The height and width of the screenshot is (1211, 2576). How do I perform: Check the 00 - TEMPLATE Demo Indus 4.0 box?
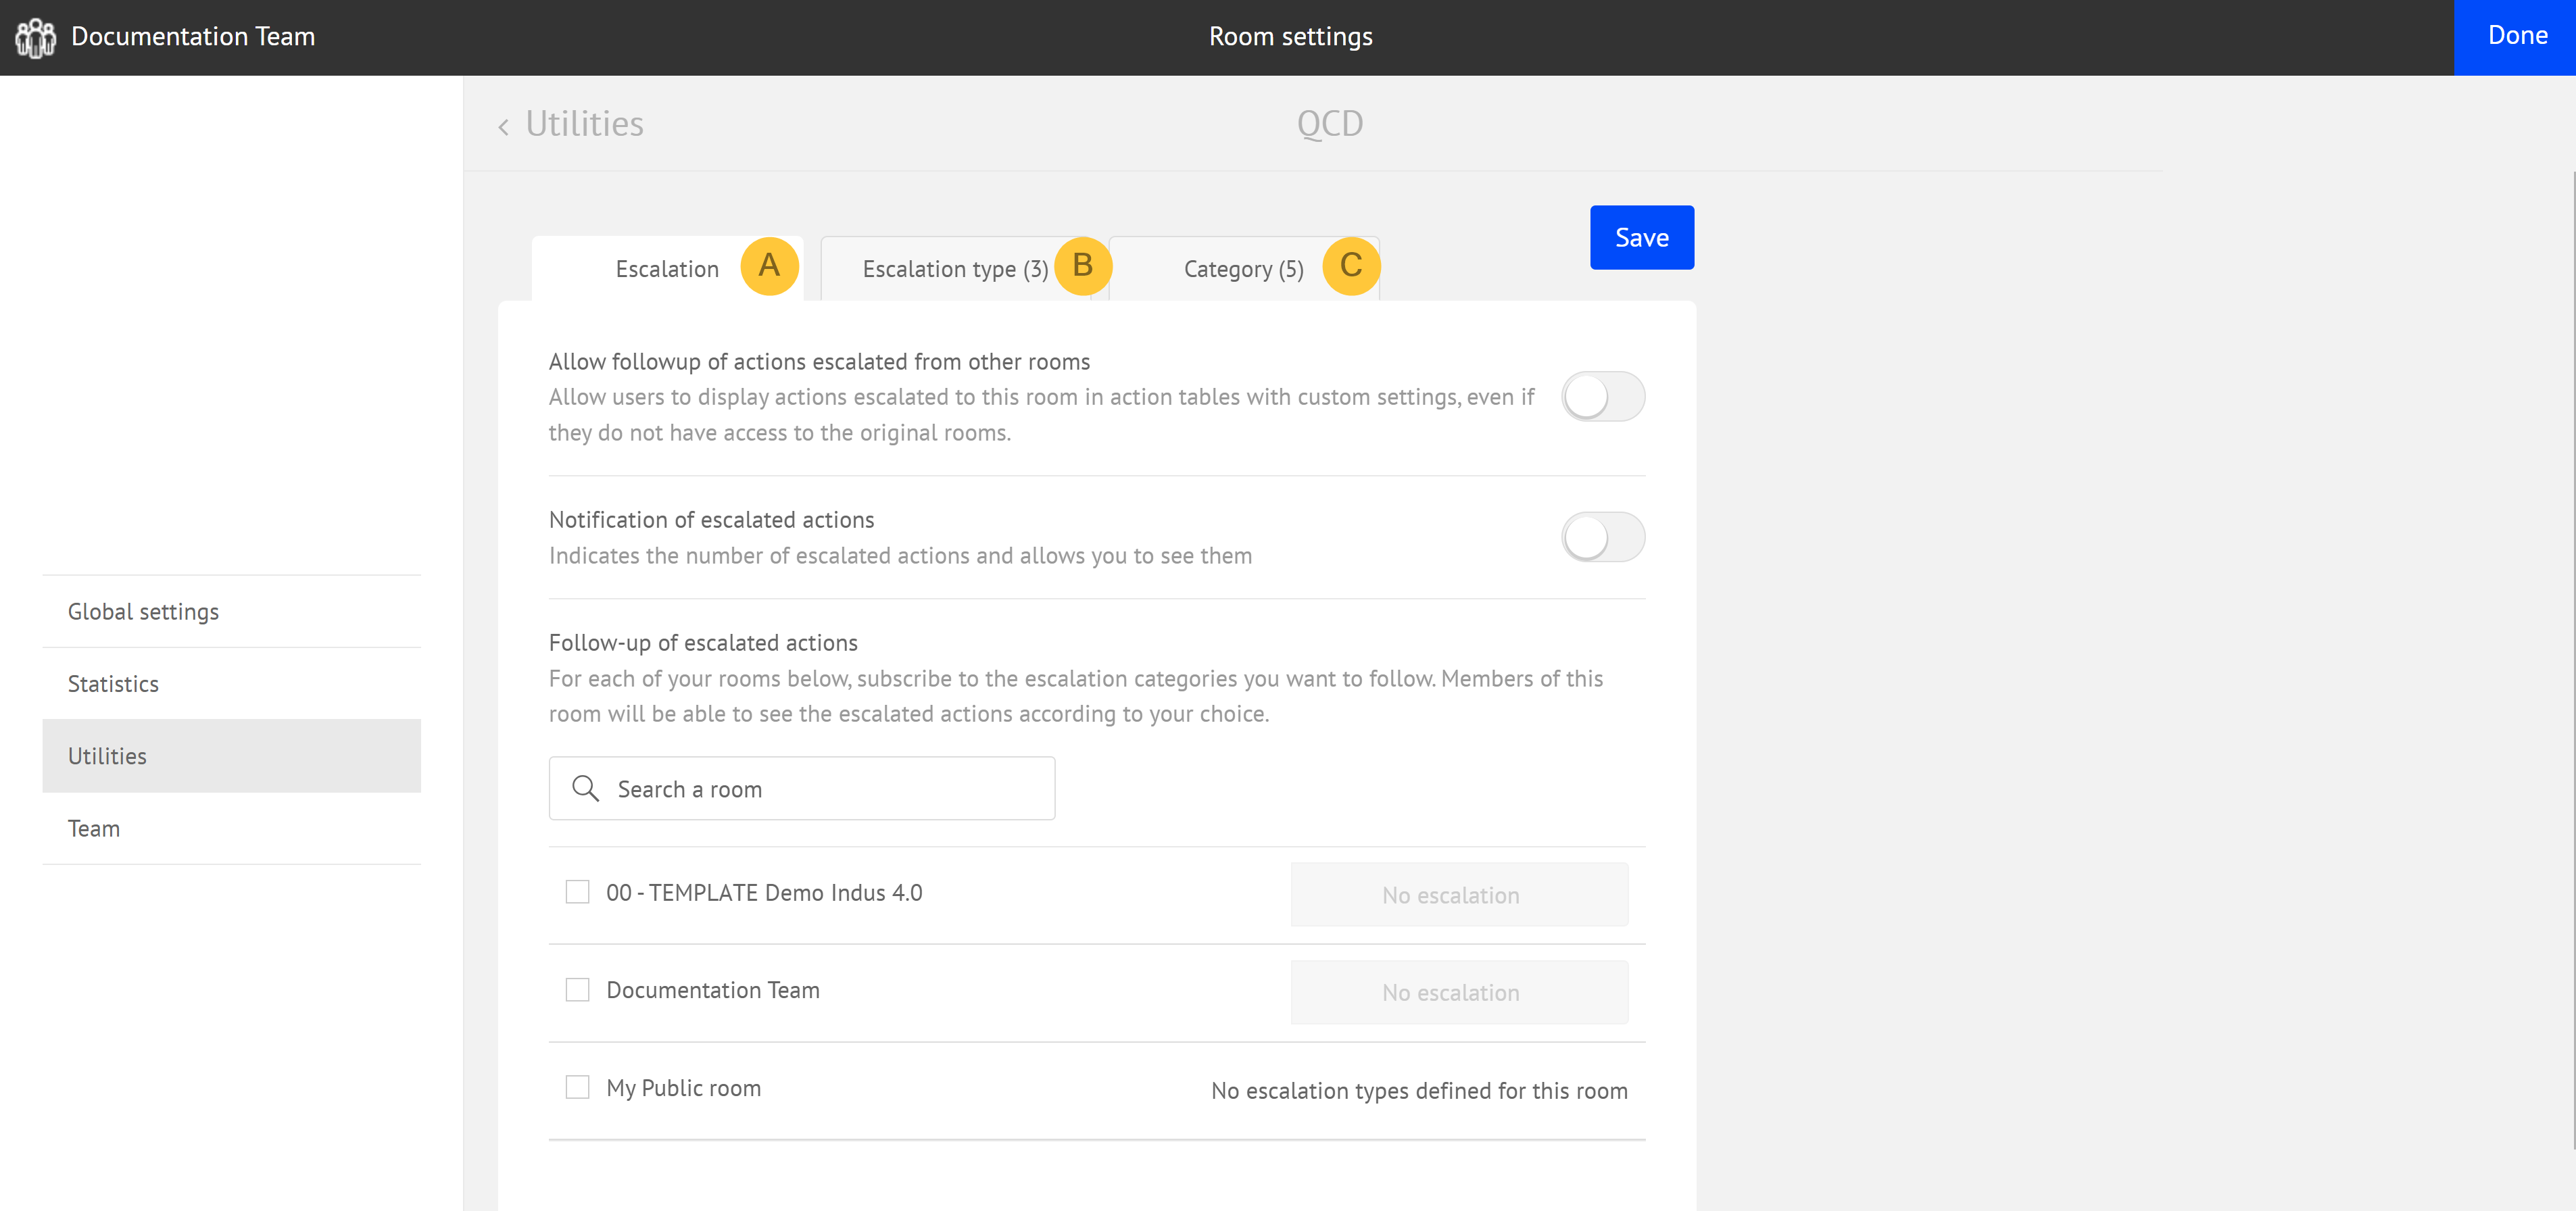[577, 892]
